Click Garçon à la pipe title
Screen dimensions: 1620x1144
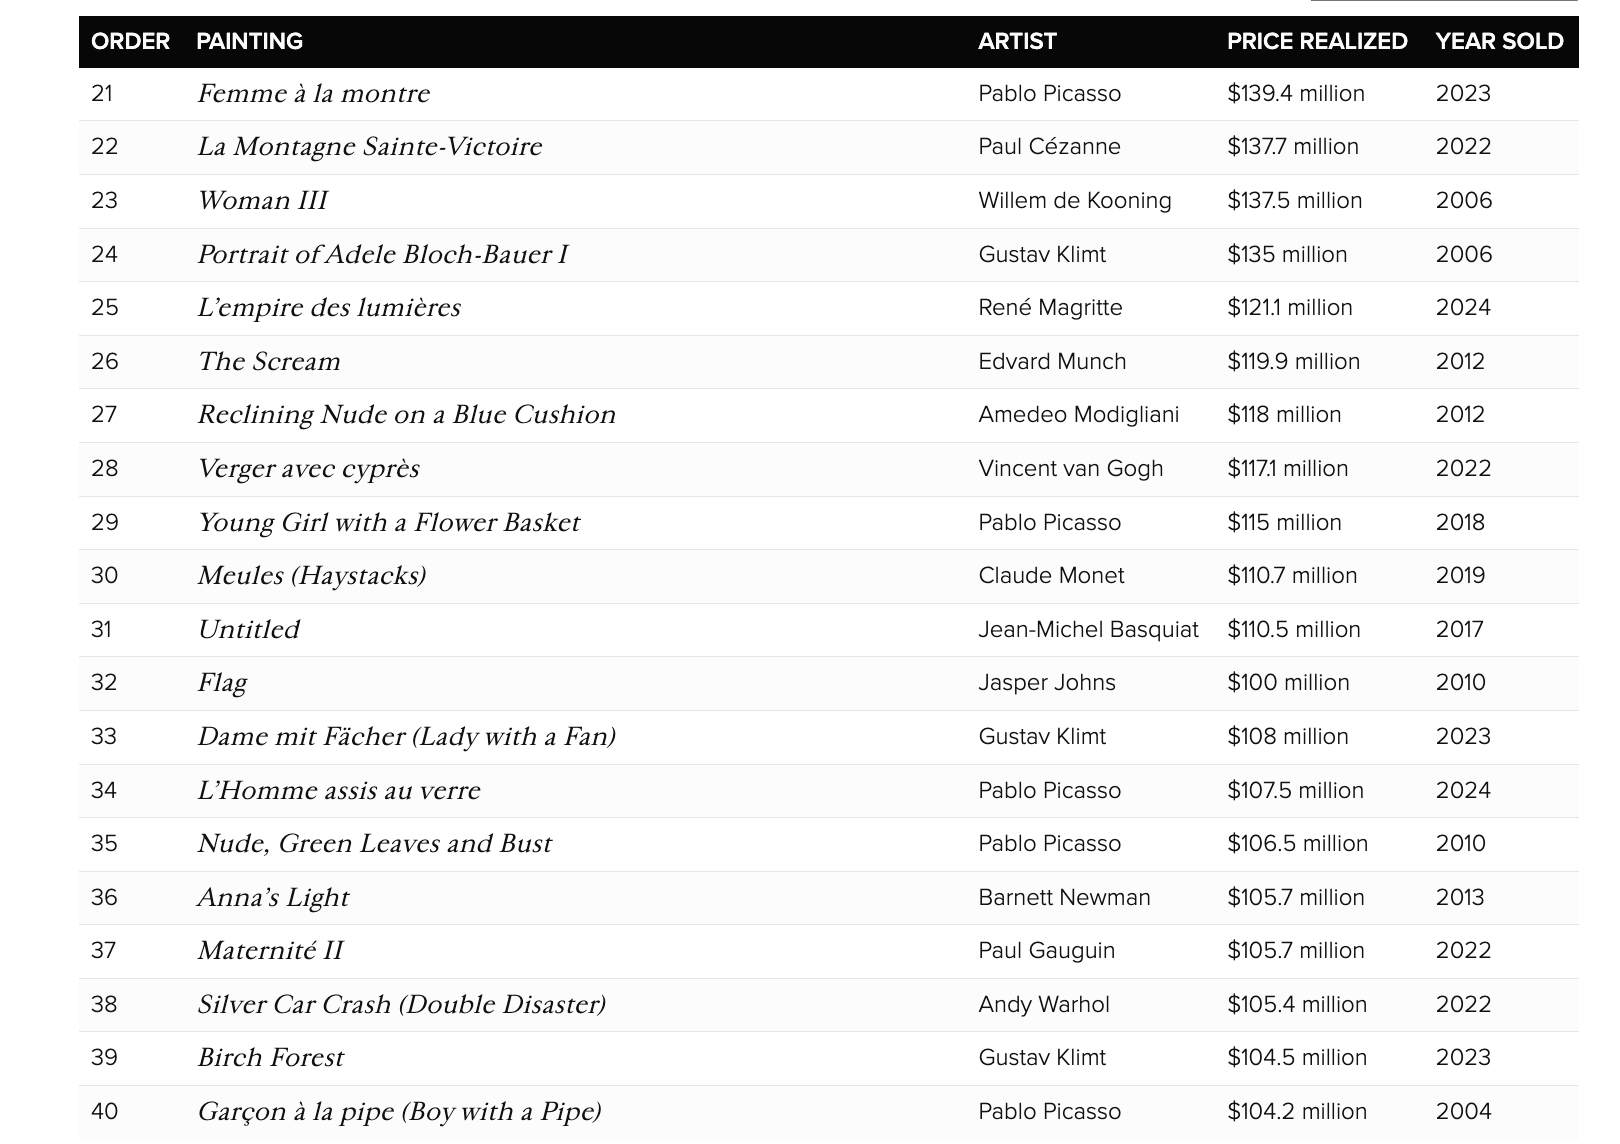point(399,1112)
